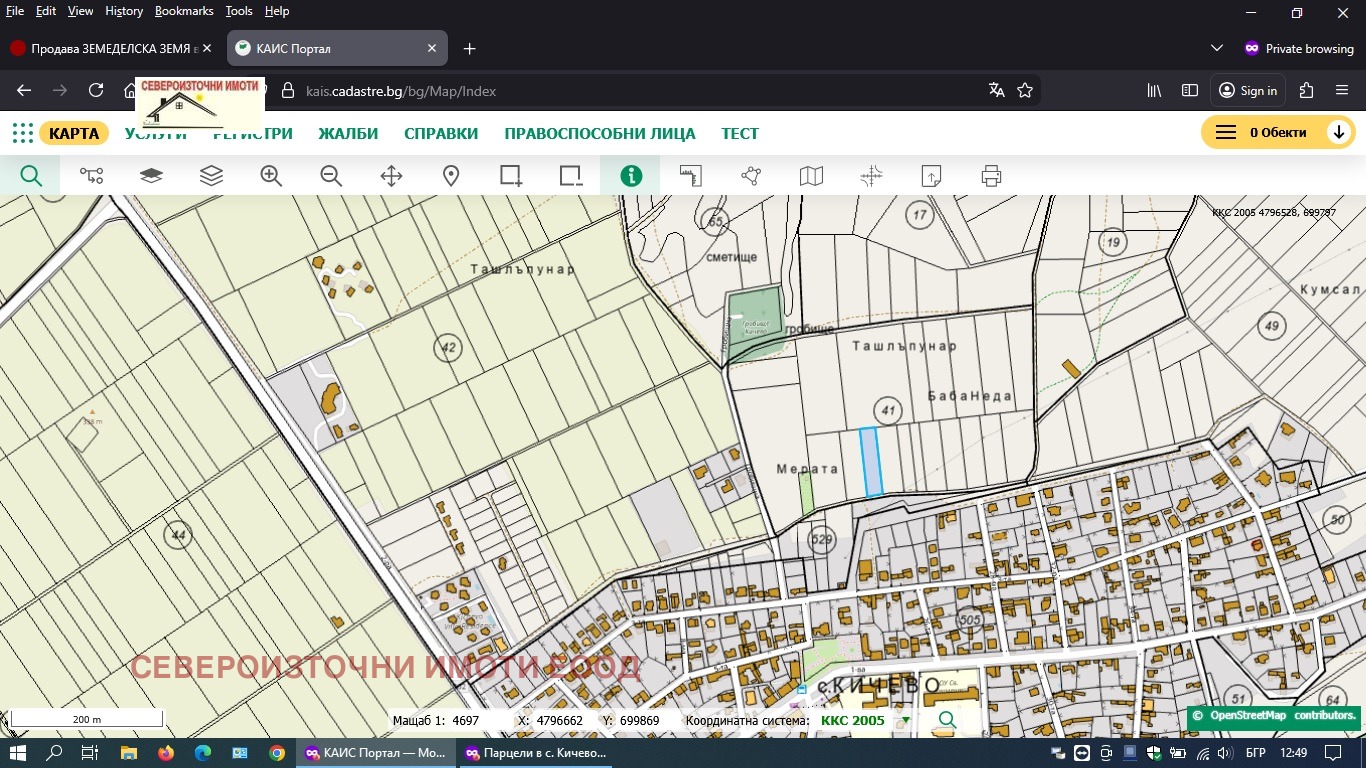The height and width of the screenshot is (768, 1366).
Task: Expand the 0 Обекти panel arrow
Action: click(1338, 132)
